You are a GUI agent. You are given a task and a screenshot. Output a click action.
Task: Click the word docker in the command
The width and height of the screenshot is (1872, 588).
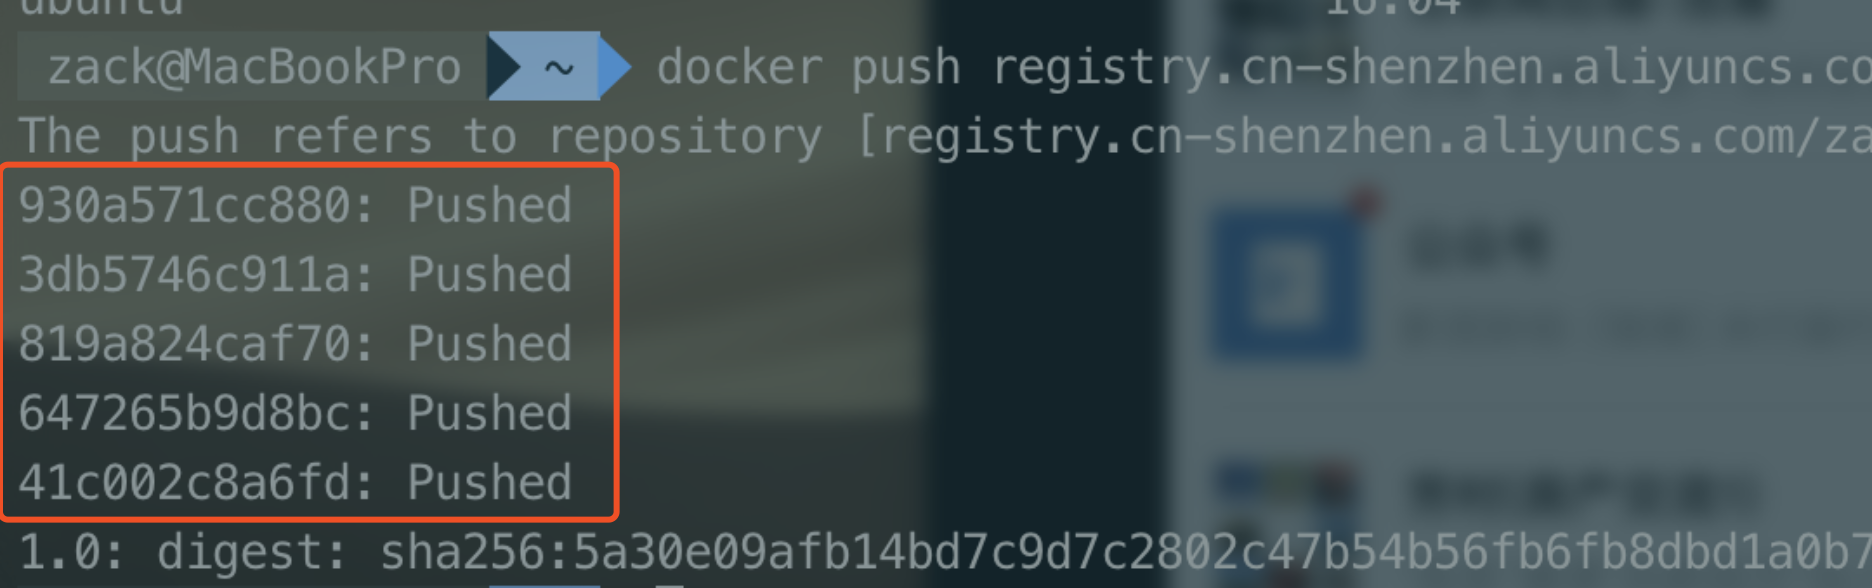(740, 68)
